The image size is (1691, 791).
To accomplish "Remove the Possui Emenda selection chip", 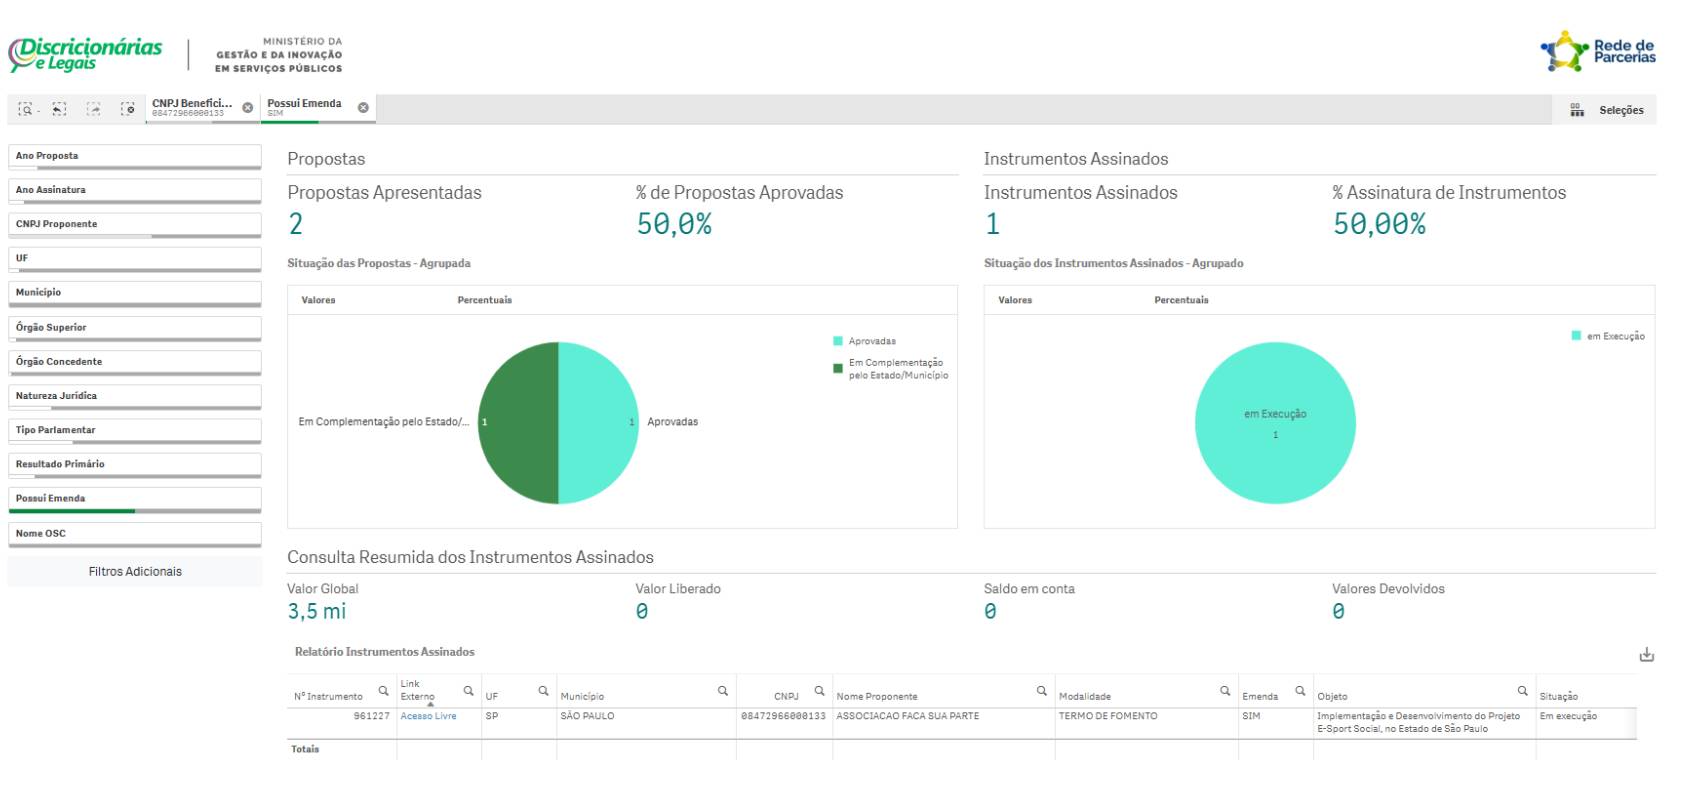I will [x=363, y=108].
